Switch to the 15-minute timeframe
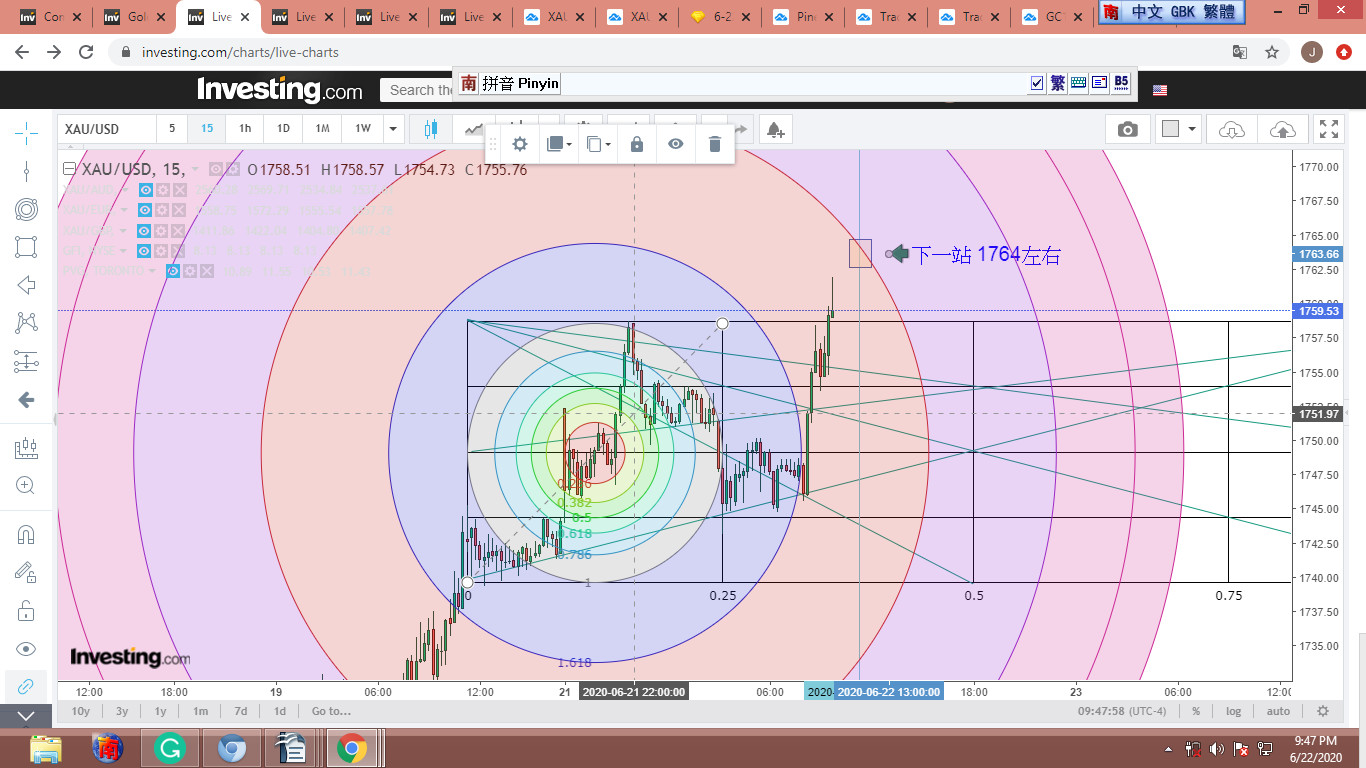 [207, 129]
